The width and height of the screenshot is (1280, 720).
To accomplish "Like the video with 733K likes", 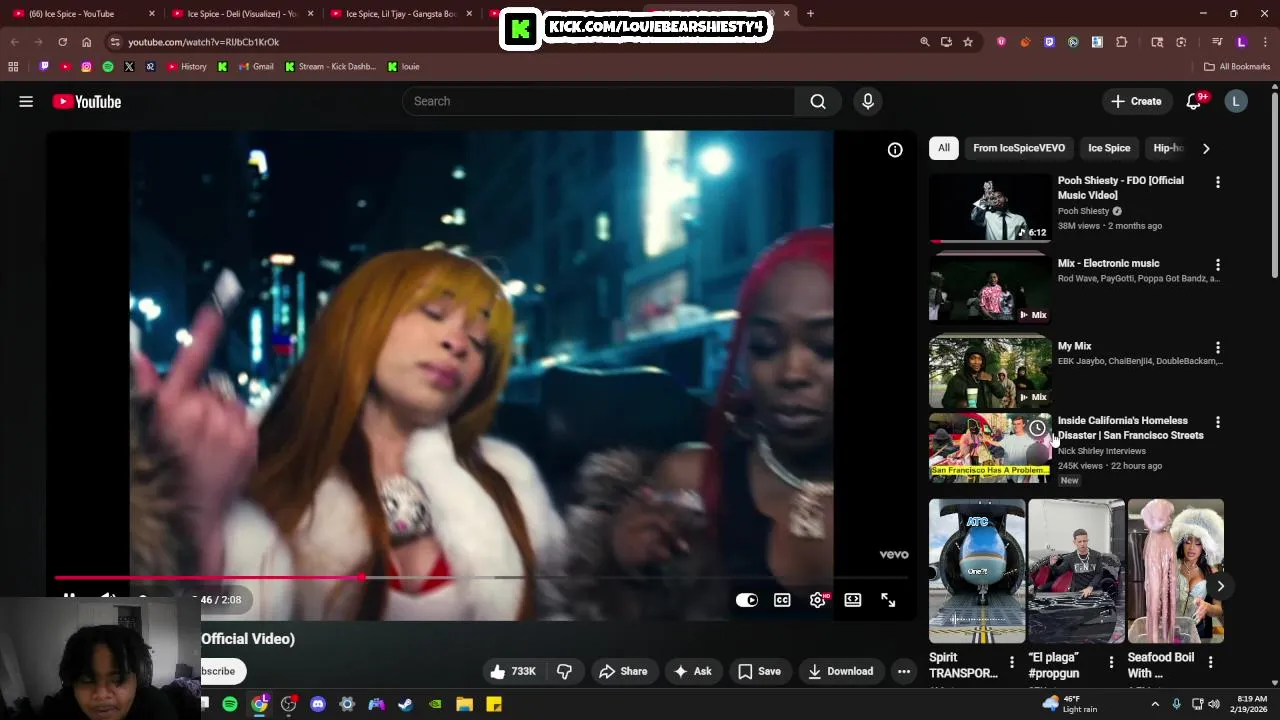I will [514, 671].
